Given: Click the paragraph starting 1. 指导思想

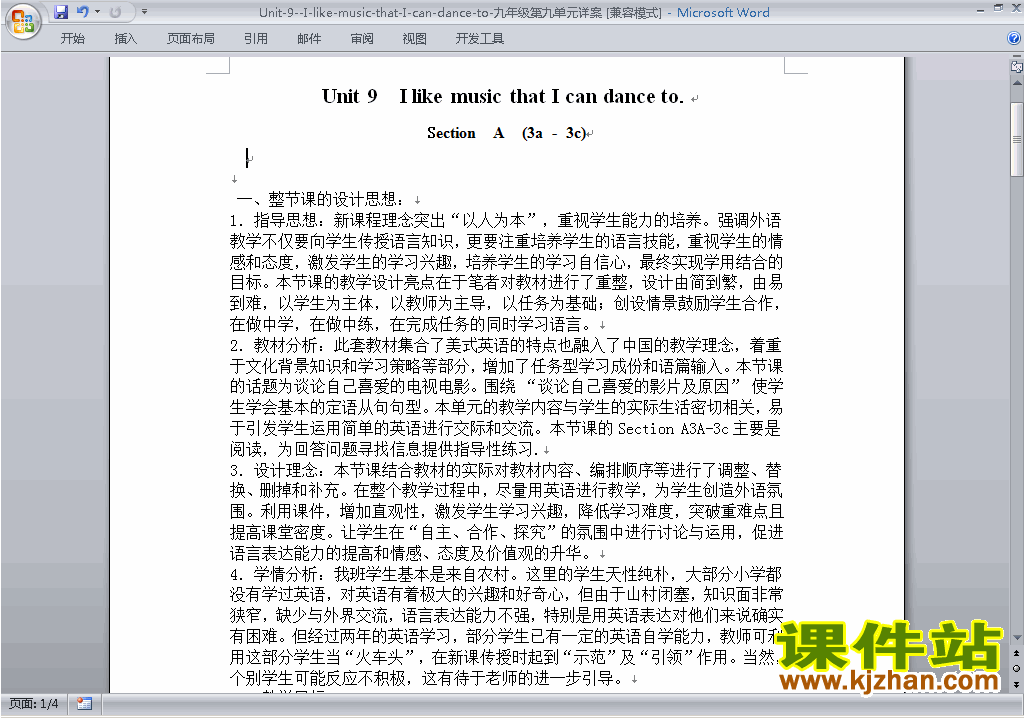Looking at the screenshot, I should (506, 272).
